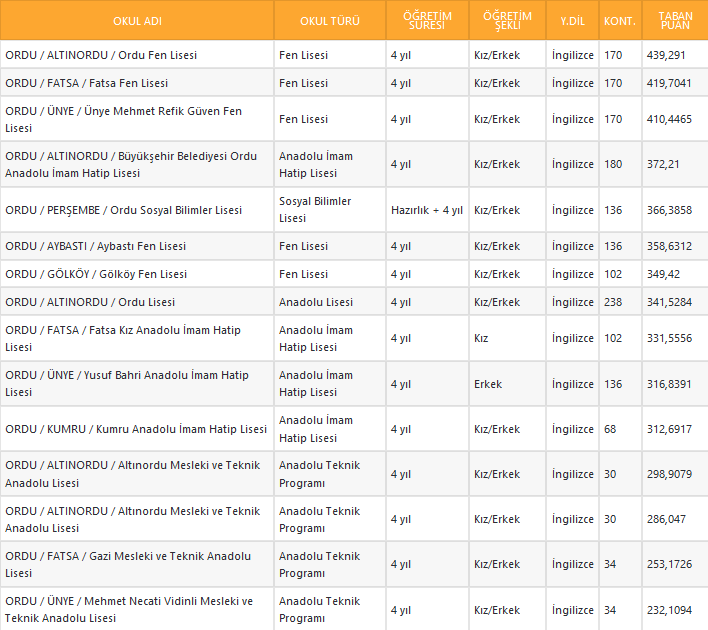Click the OKUL TÜRÜ column header
The image size is (708, 630).
coord(330,21)
